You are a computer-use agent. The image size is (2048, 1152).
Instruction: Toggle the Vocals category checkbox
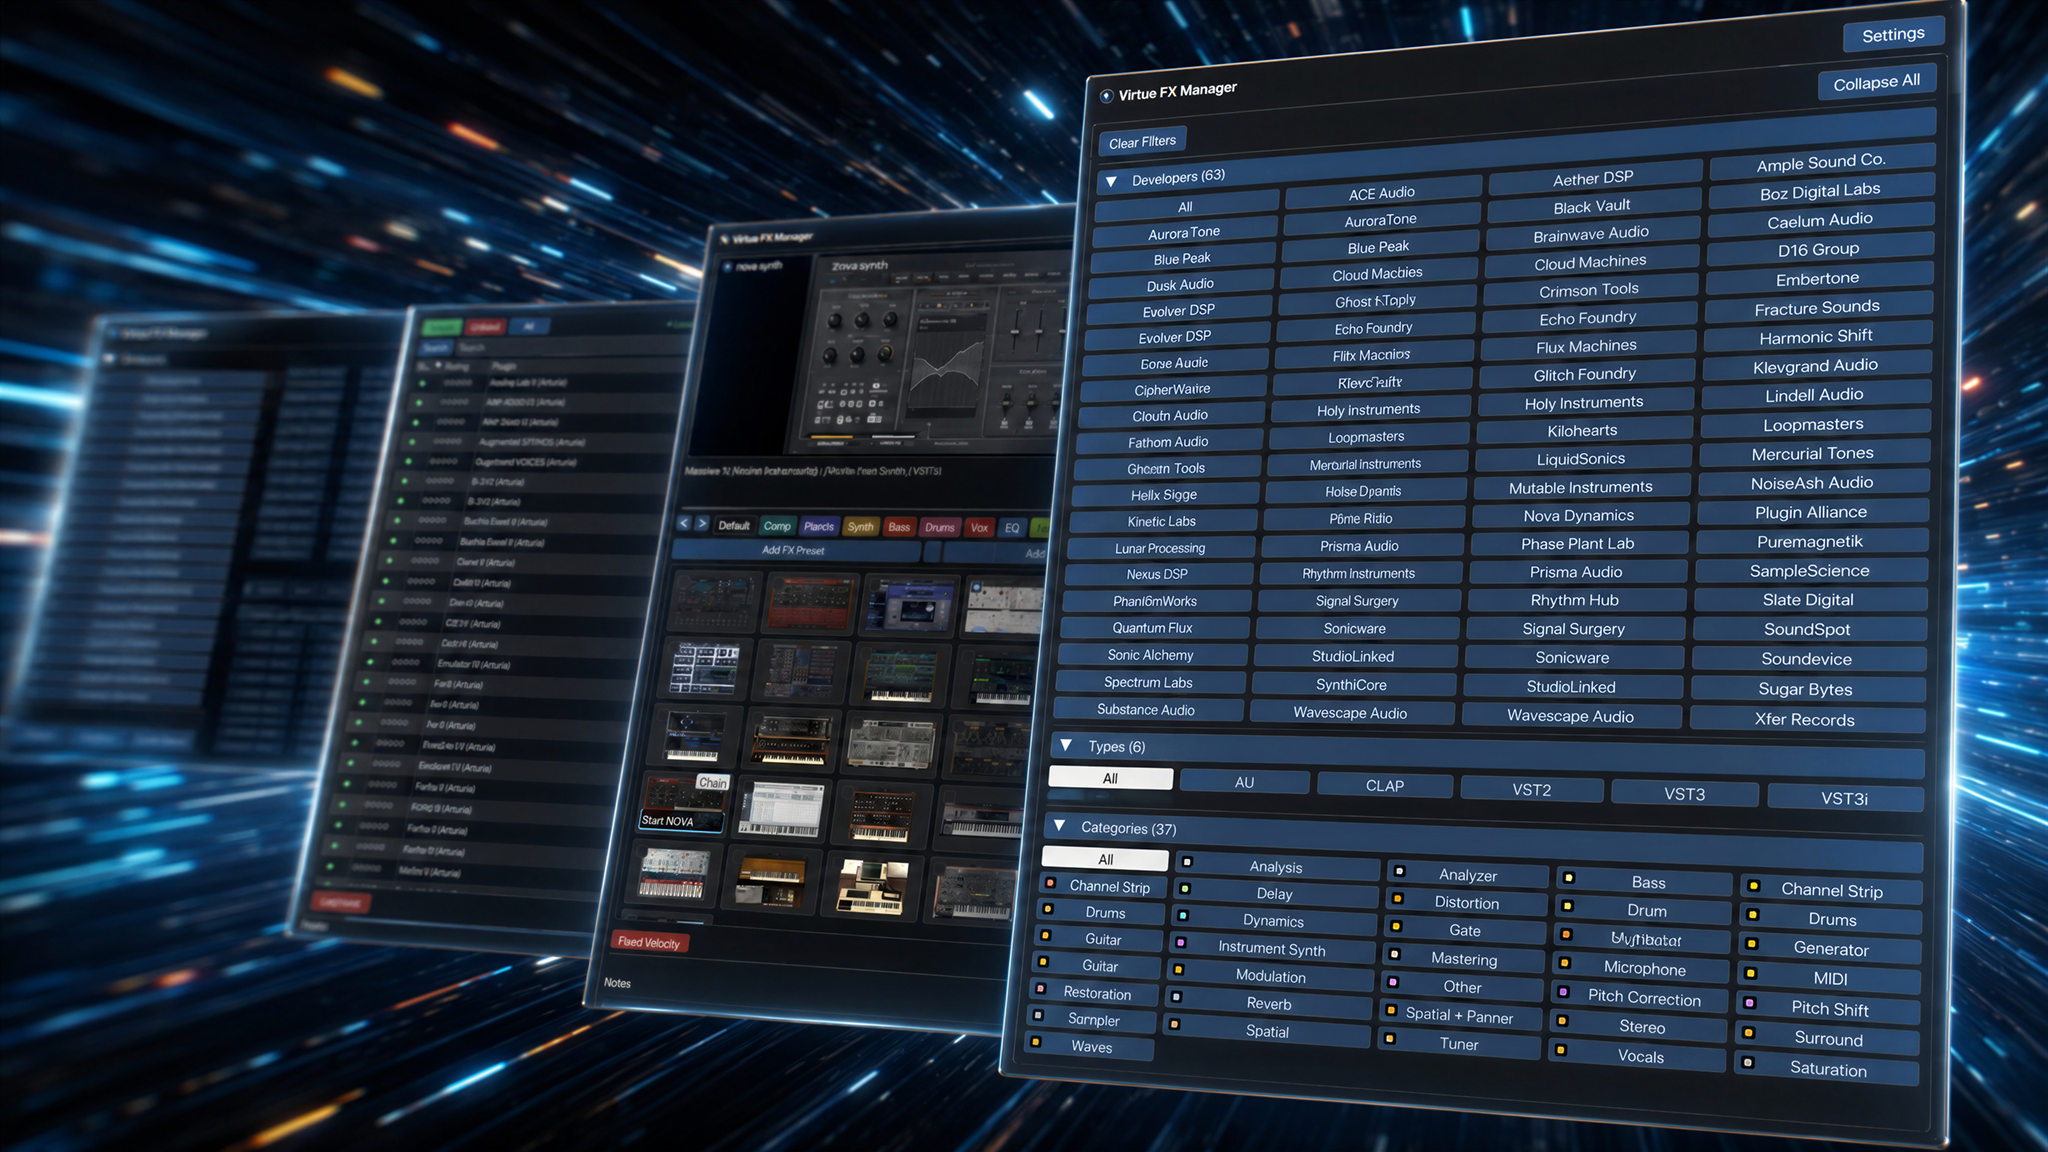1561,1050
